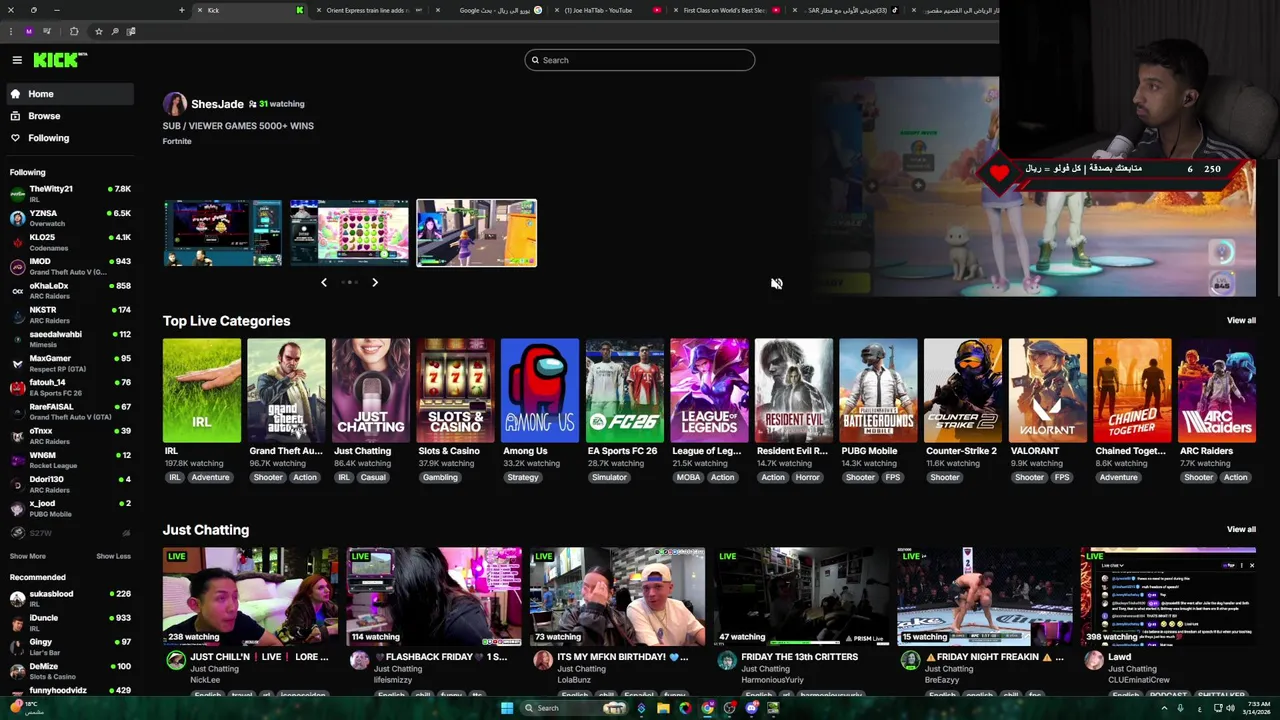Open CLUEminatiCrew channel name link
Viewport: 1280px width, 720px height.
[1139, 680]
